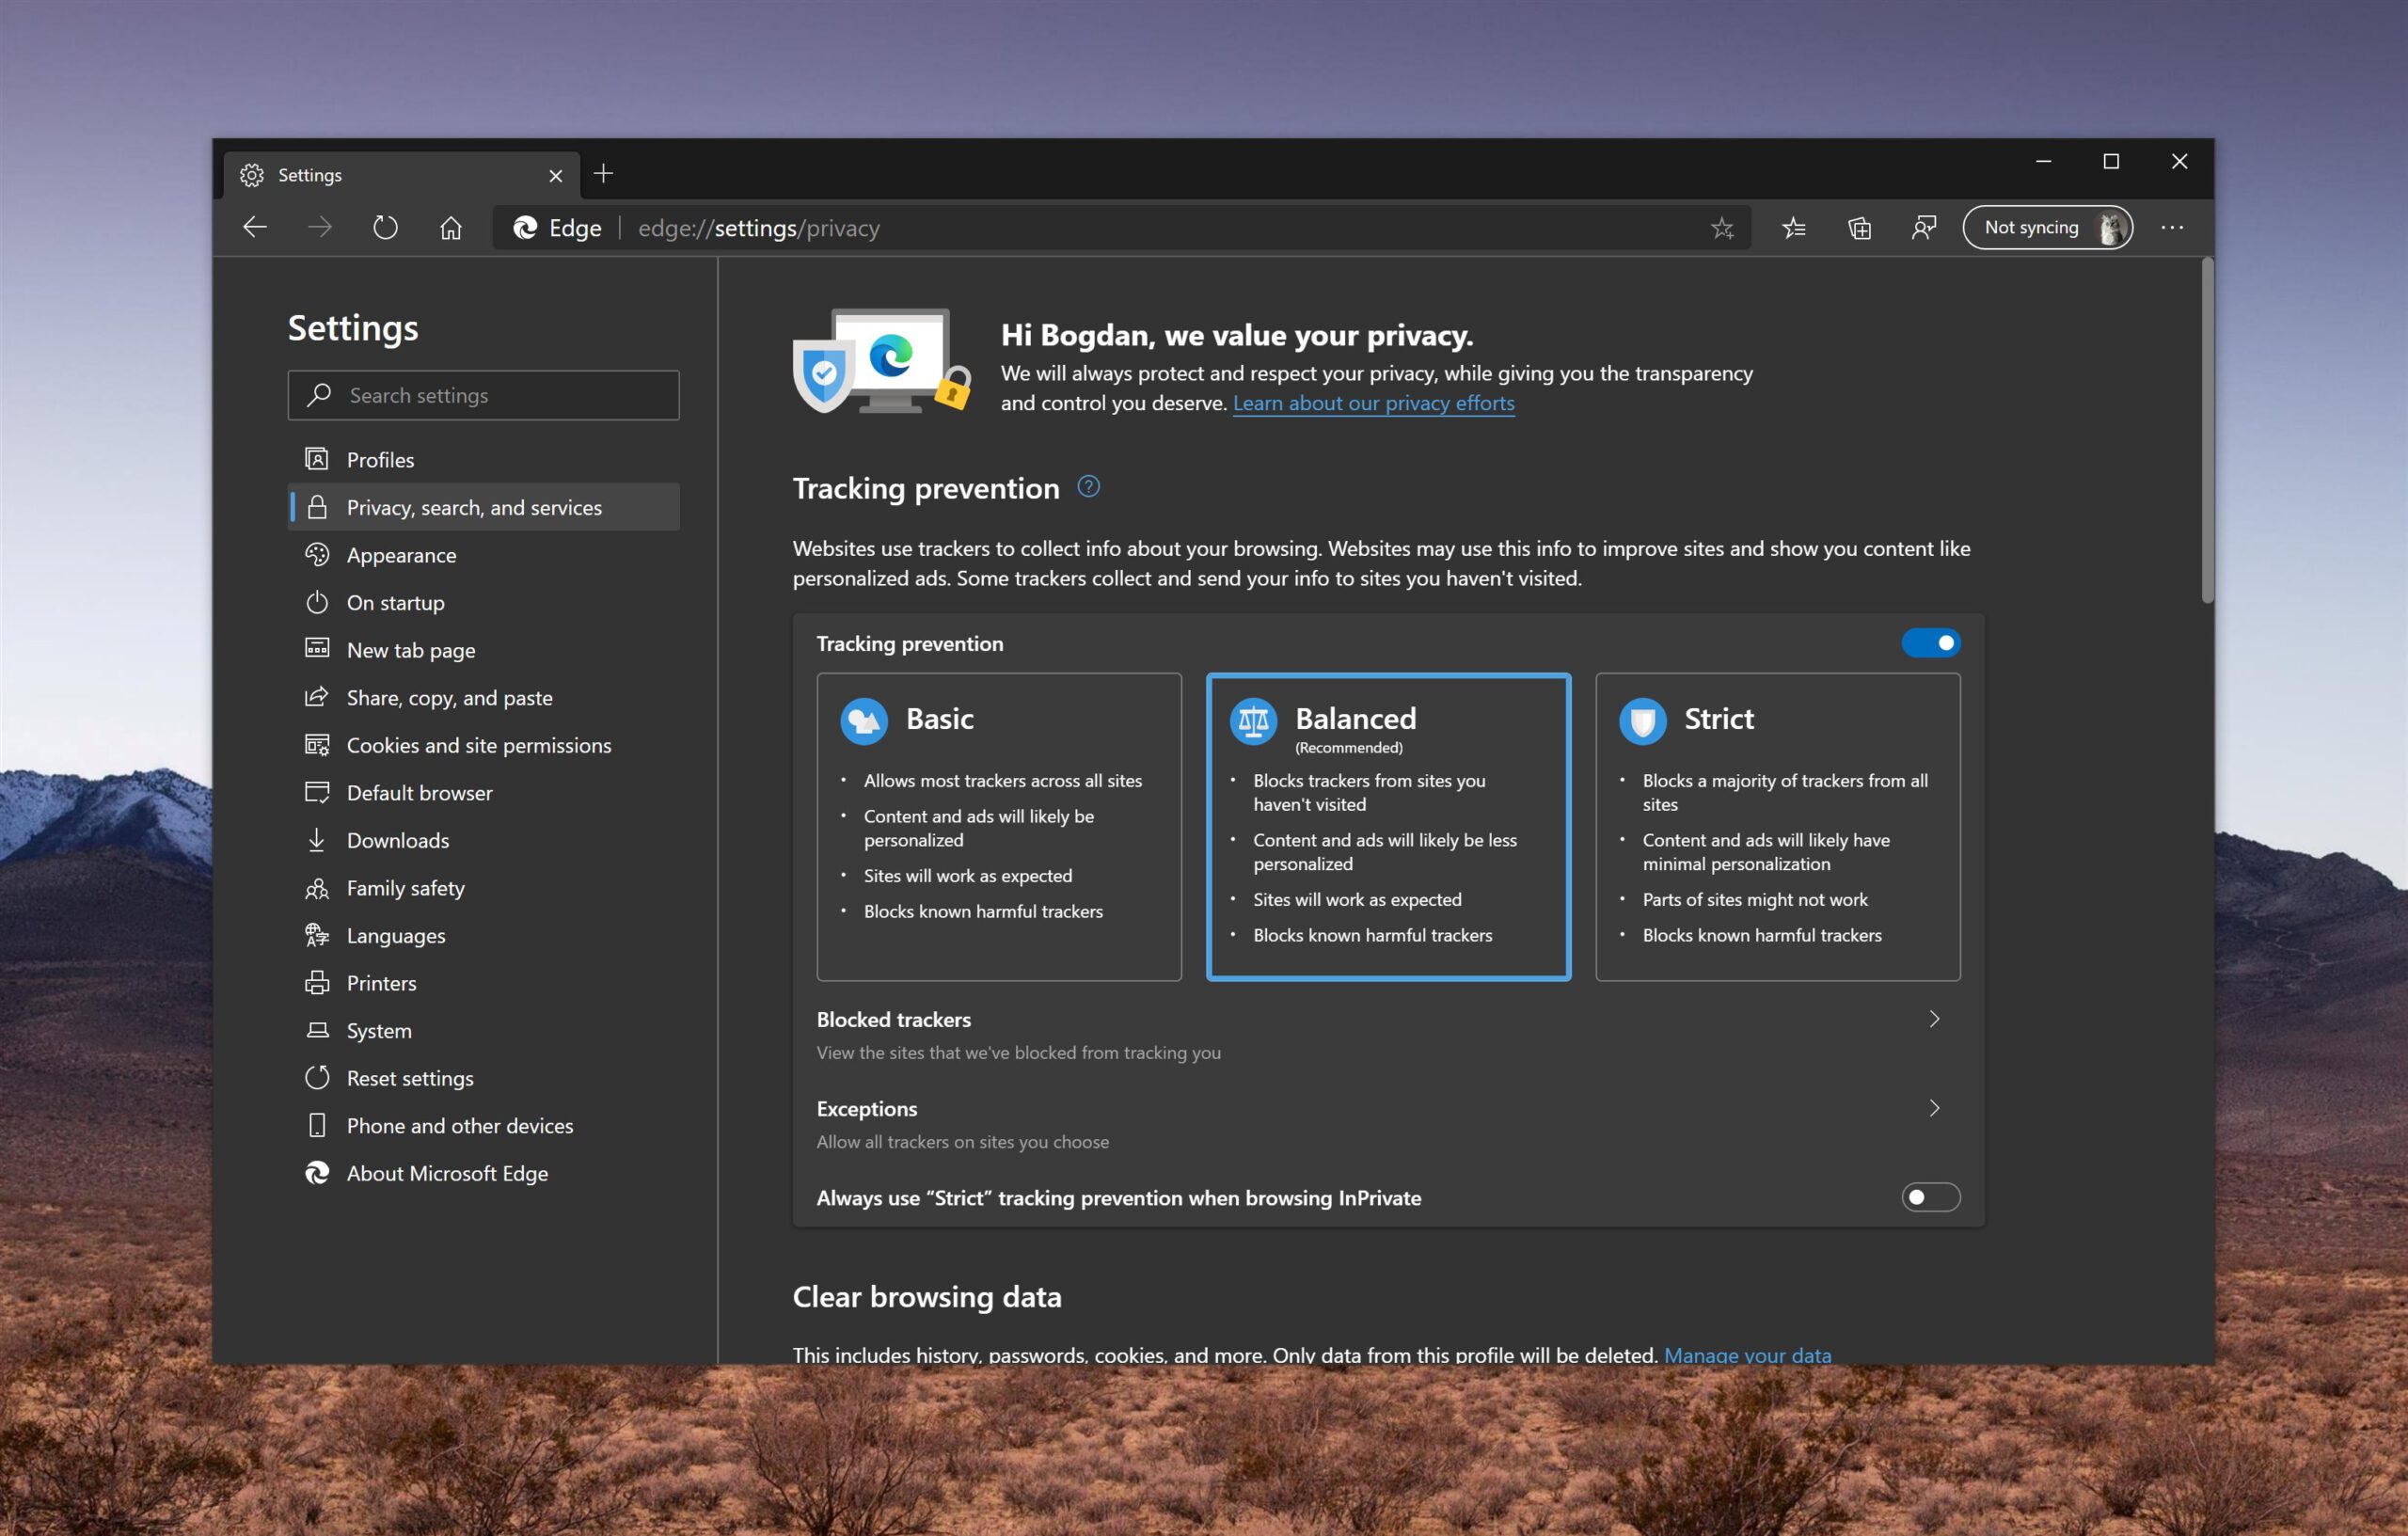Click the Manage your data link
The image size is (2408, 1536).
[1748, 1354]
